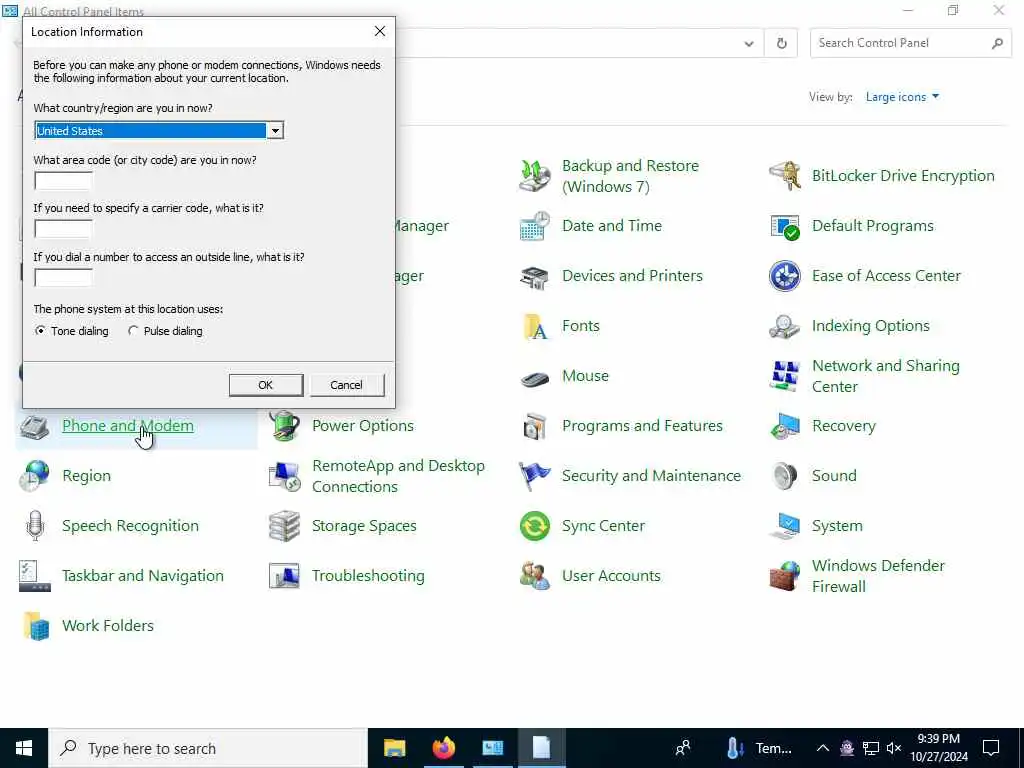Image resolution: width=1024 pixels, height=768 pixels.
Task: Click the Sound speaker icon
Action: click(x=784, y=476)
